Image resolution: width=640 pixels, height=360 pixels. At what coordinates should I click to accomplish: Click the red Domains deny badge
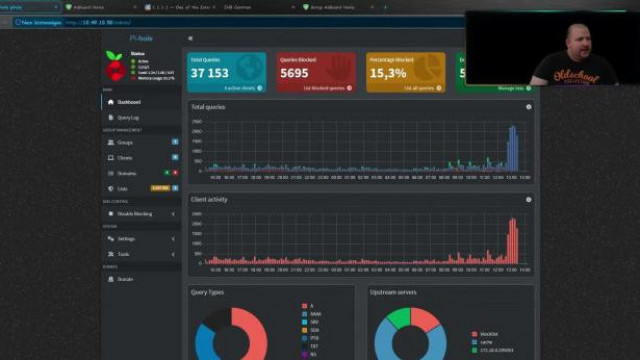tap(176, 173)
